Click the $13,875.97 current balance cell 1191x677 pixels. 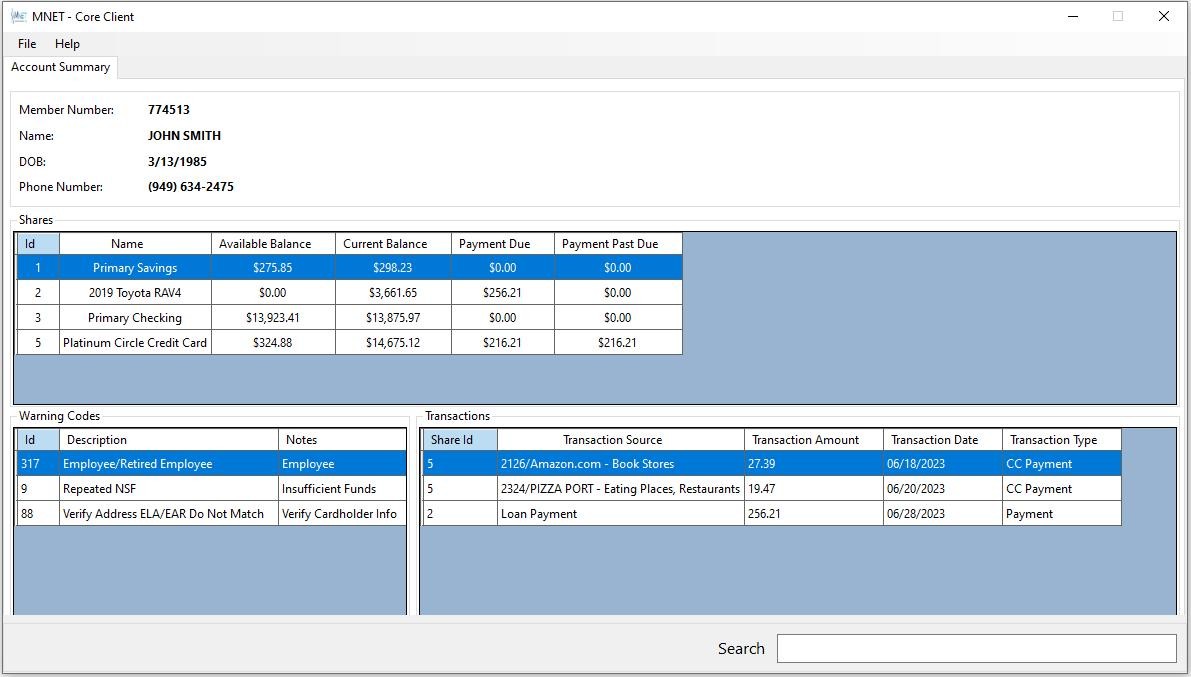tap(393, 318)
